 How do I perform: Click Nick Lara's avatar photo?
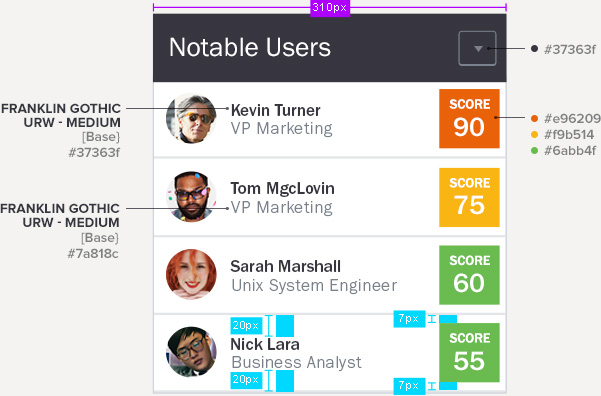coord(191,352)
